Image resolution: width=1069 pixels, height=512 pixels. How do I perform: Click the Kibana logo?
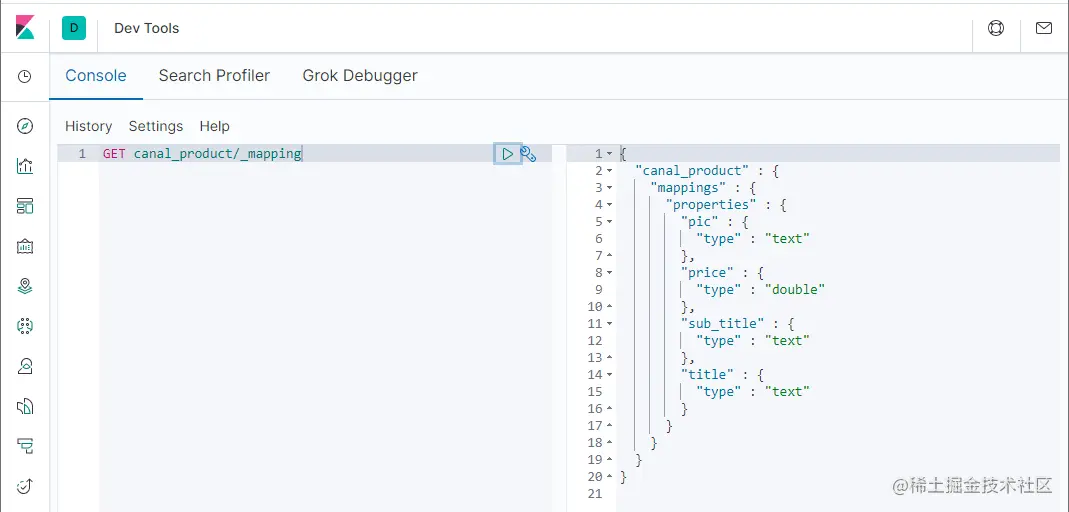point(25,29)
